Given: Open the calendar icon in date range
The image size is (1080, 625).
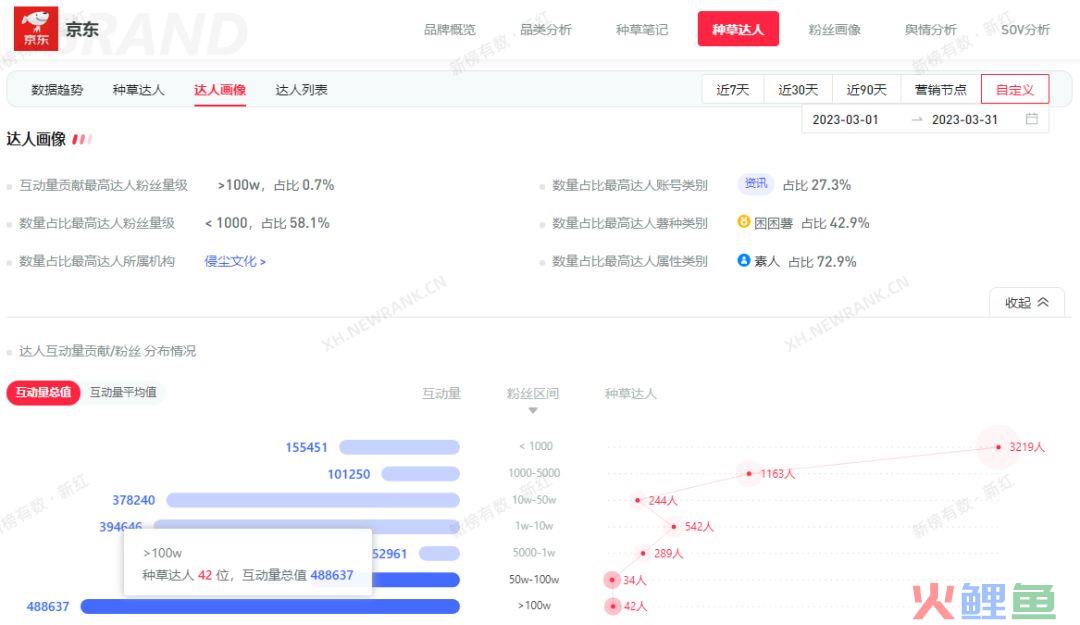Looking at the screenshot, I should 1031,119.
